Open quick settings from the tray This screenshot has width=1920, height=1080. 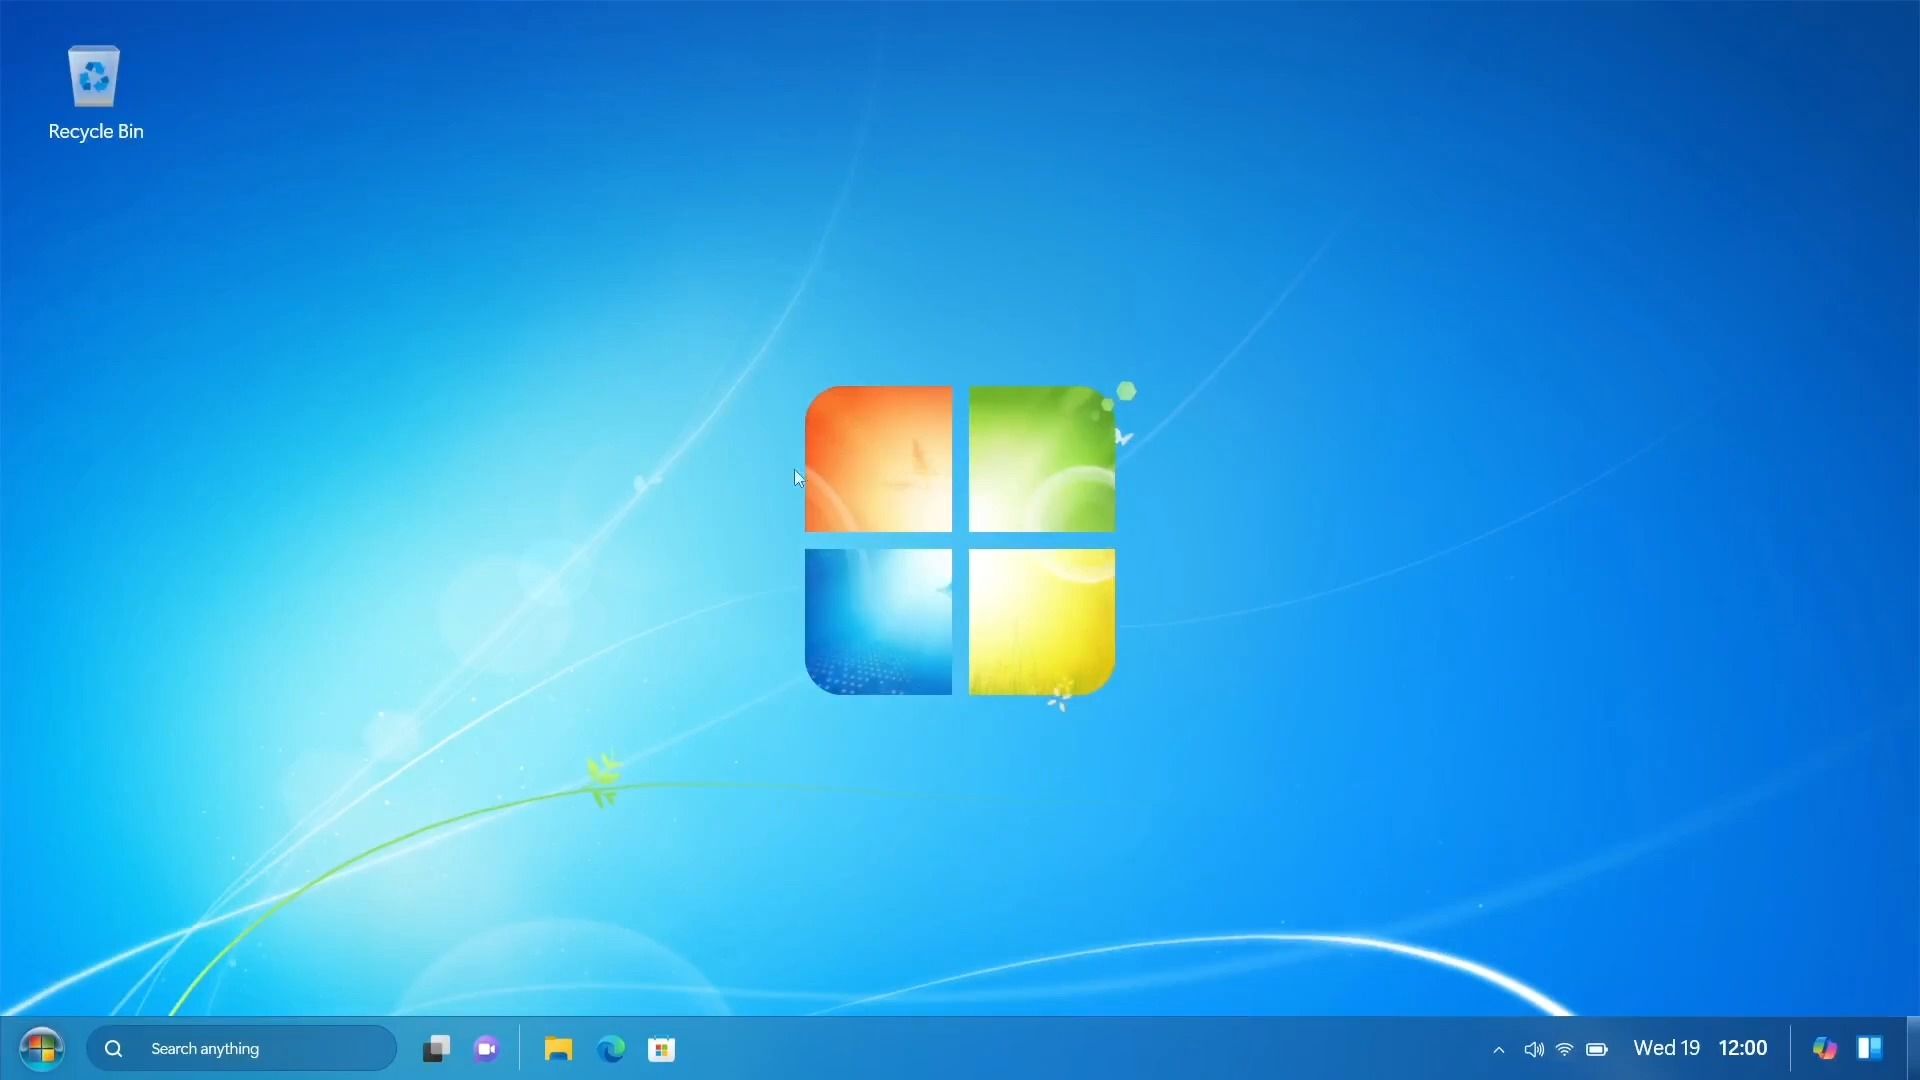pyautogui.click(x=1564, y=1049)
